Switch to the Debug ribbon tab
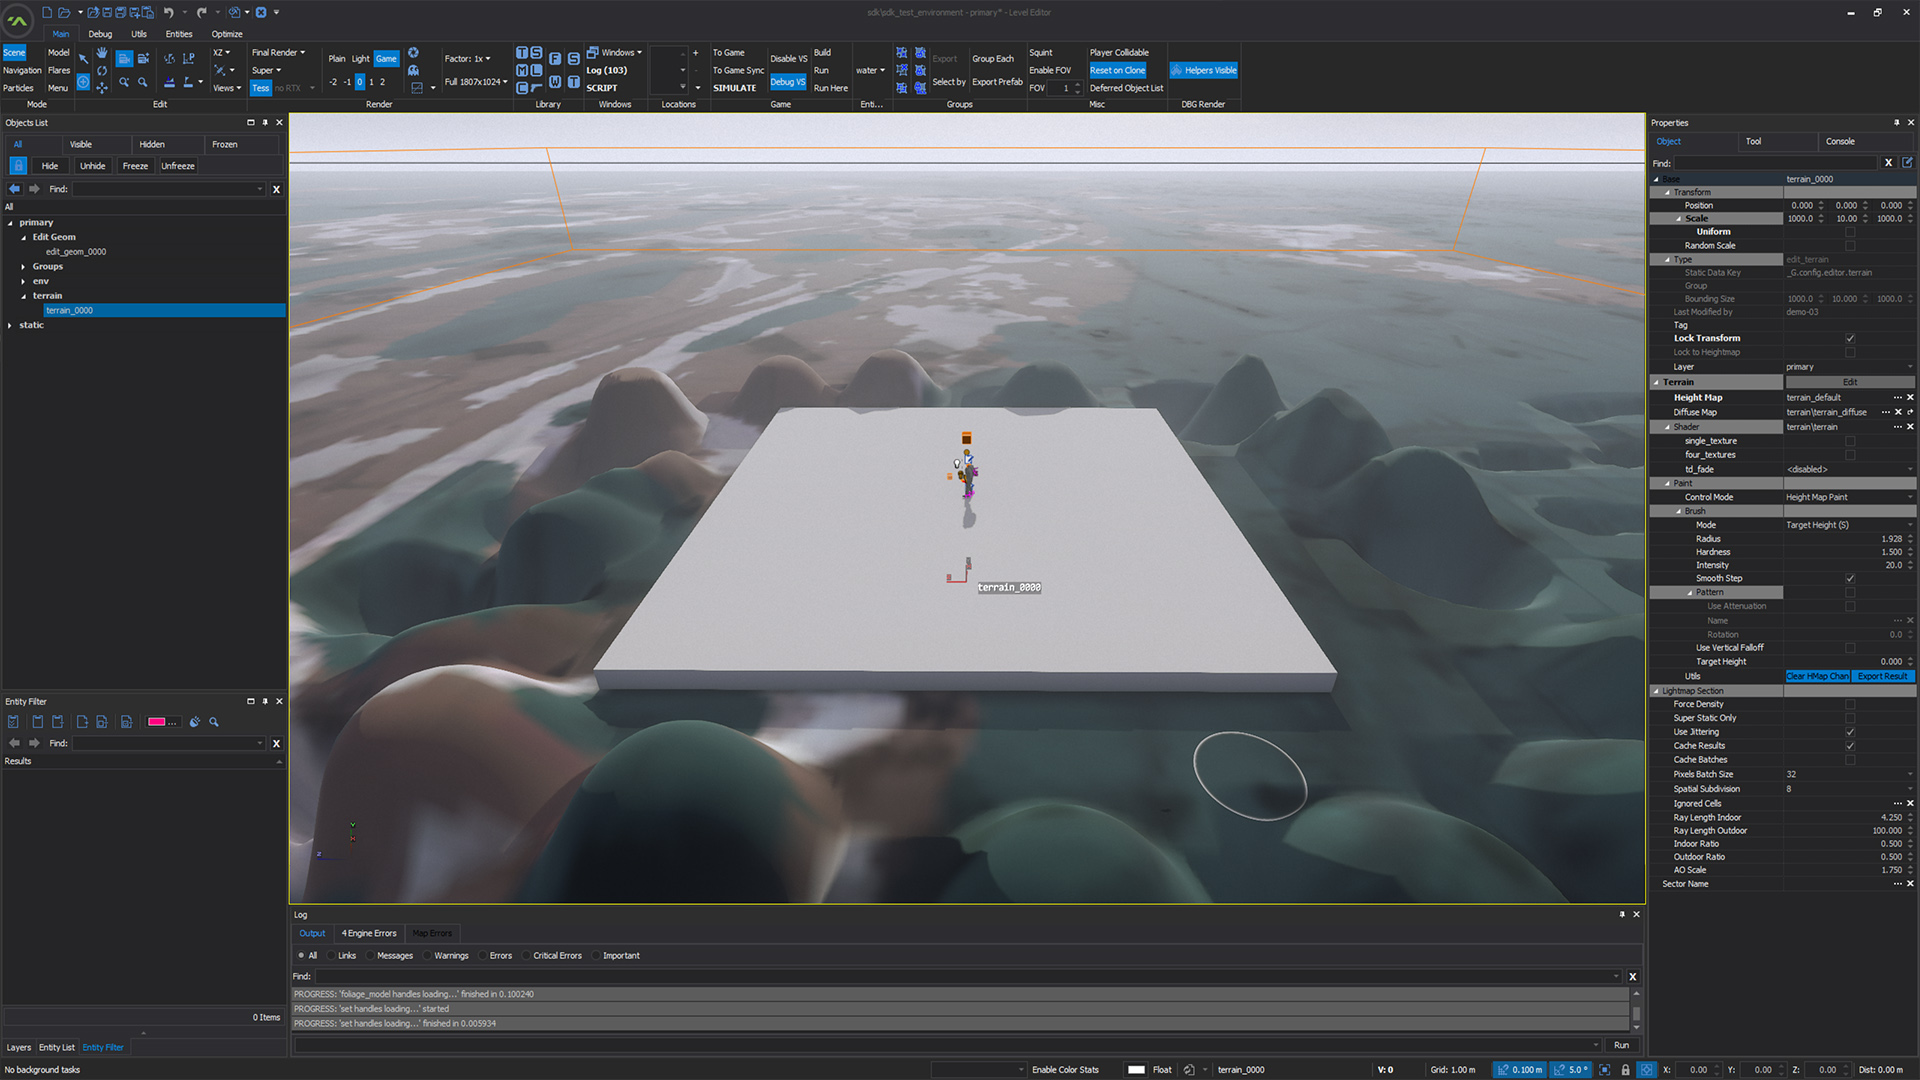This screenshot has width=1920, height=1080. [x=100, y=34]
